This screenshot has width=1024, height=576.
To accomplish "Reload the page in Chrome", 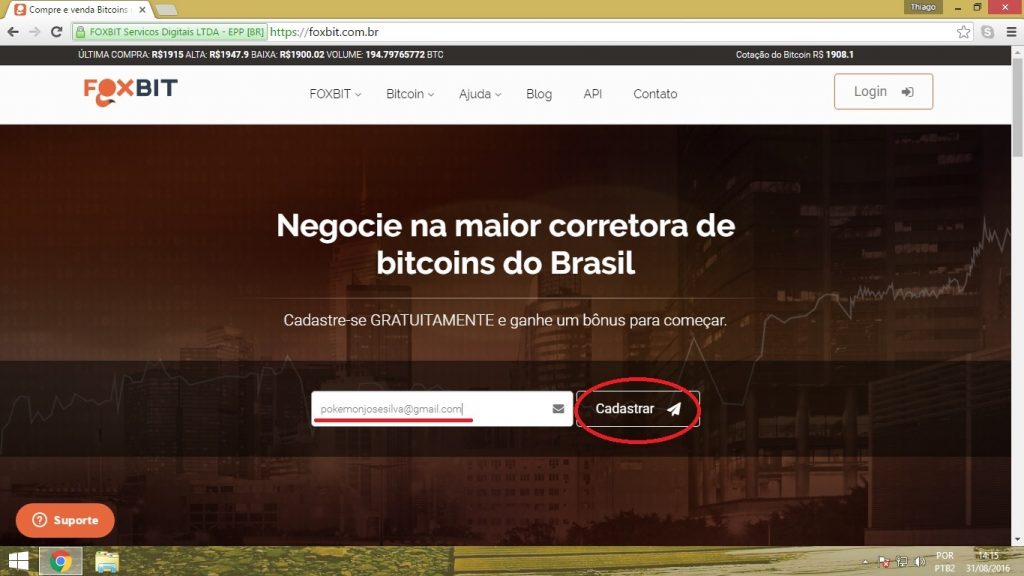I will tap(57, 32).
